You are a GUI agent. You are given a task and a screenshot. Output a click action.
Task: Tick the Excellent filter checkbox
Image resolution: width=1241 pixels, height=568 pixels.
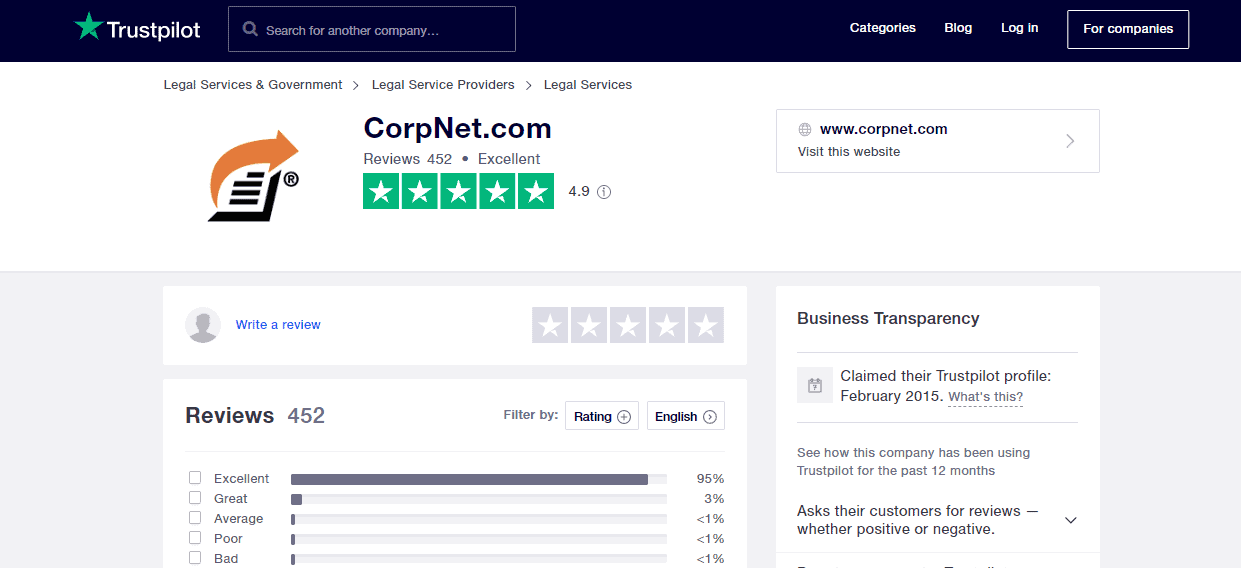coord(195,478)
